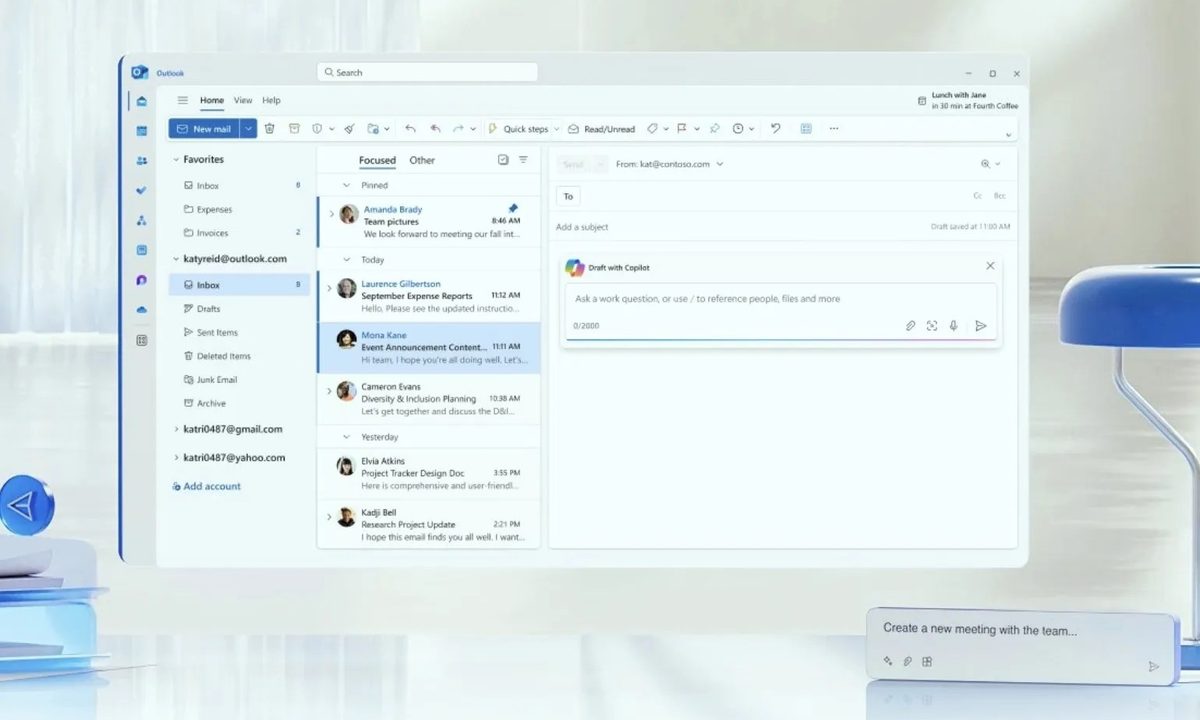
Task: Click the microphone icon in Copilot draft box
Action: 954,326
